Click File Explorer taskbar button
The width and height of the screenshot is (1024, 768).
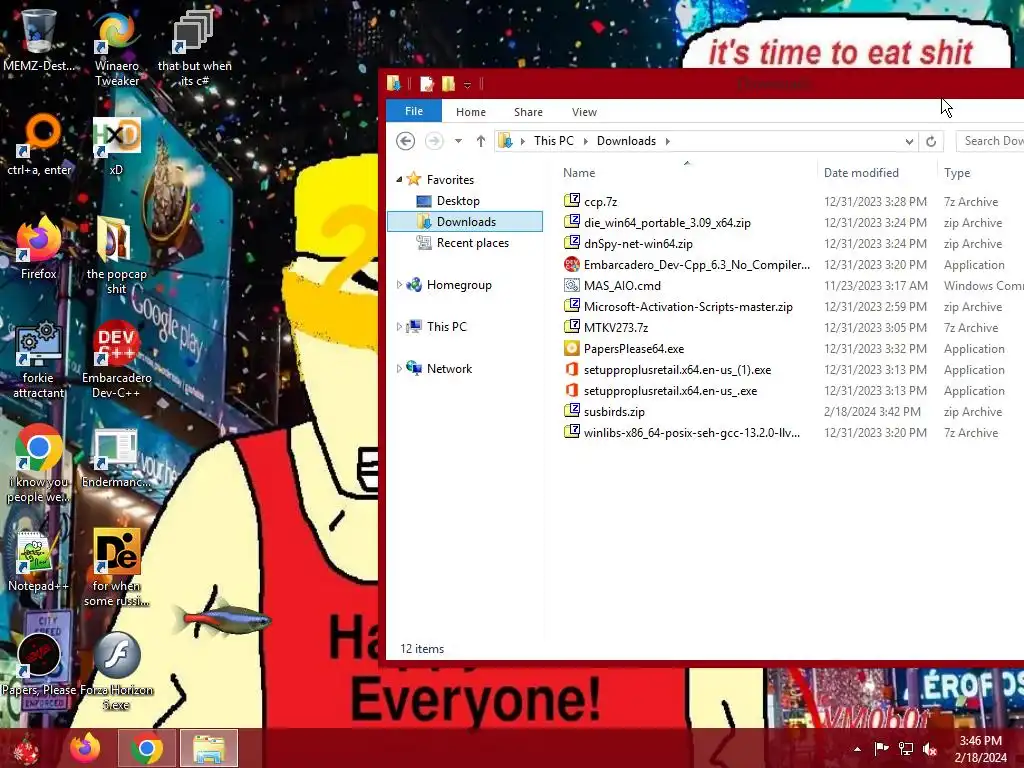pyautogui.click(x=209, y=748)
